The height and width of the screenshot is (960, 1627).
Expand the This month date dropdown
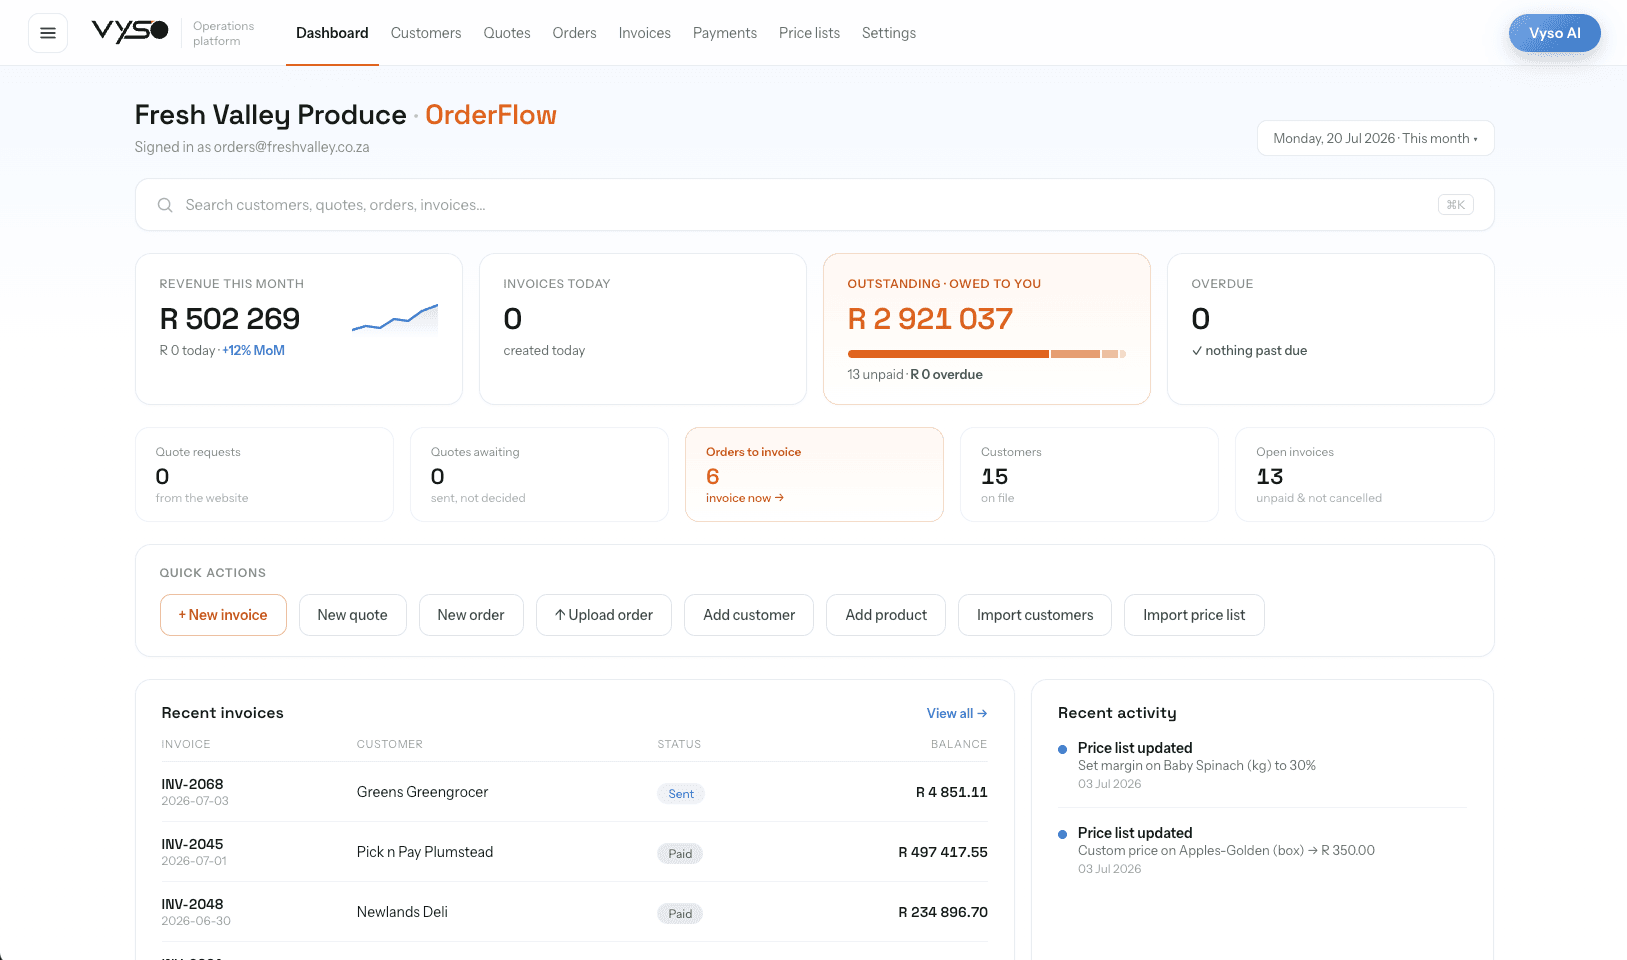(1375, 138)
